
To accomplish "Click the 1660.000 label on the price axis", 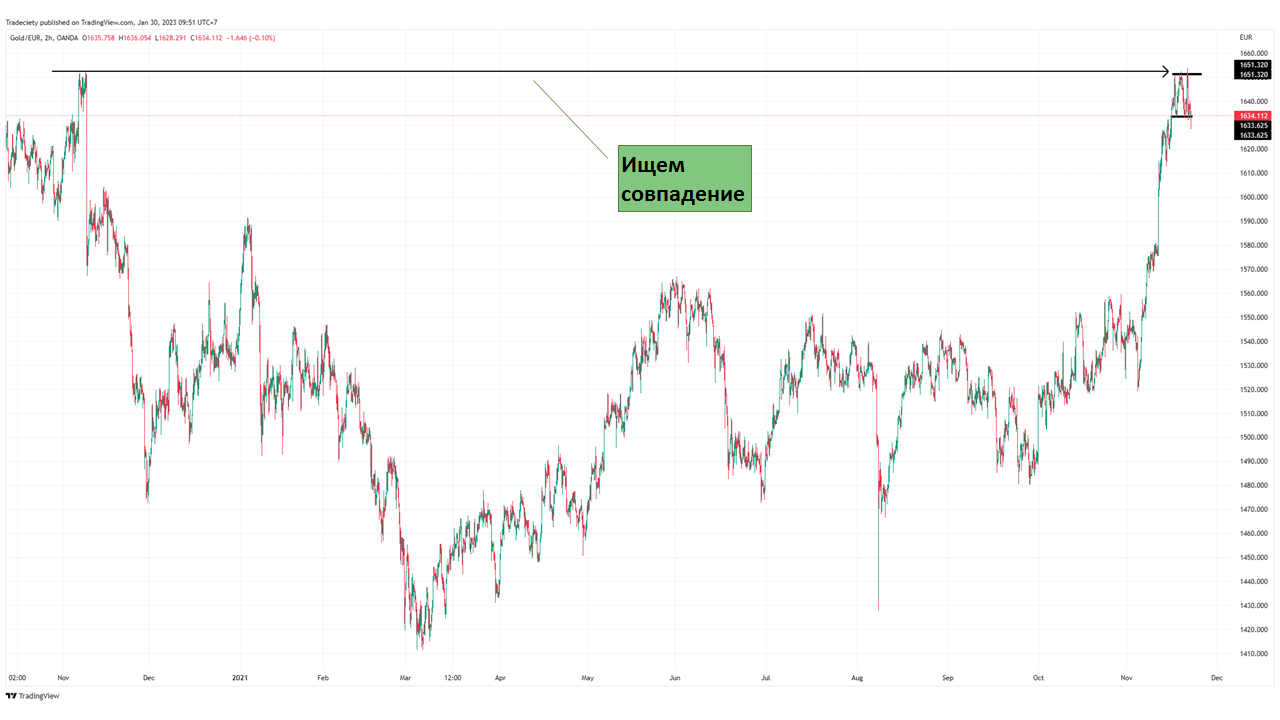I will click(1253, 54).
